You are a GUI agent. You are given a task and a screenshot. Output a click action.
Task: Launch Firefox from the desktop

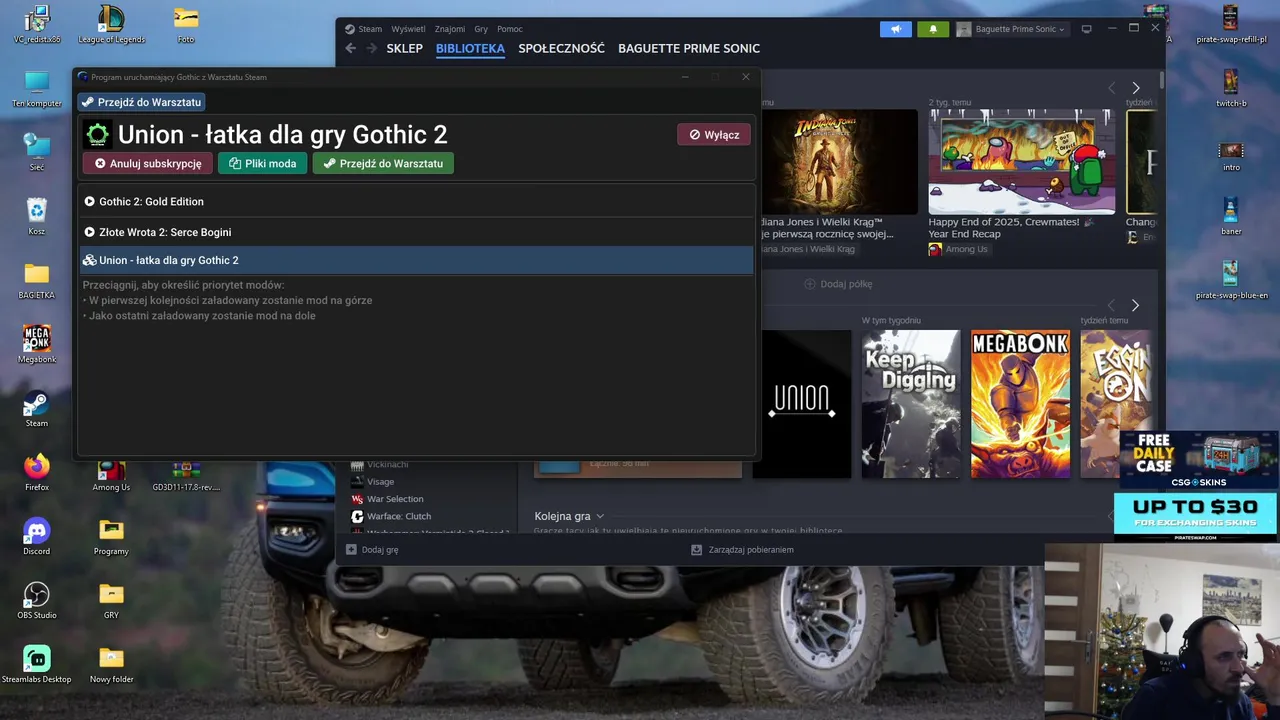(37, 472)
